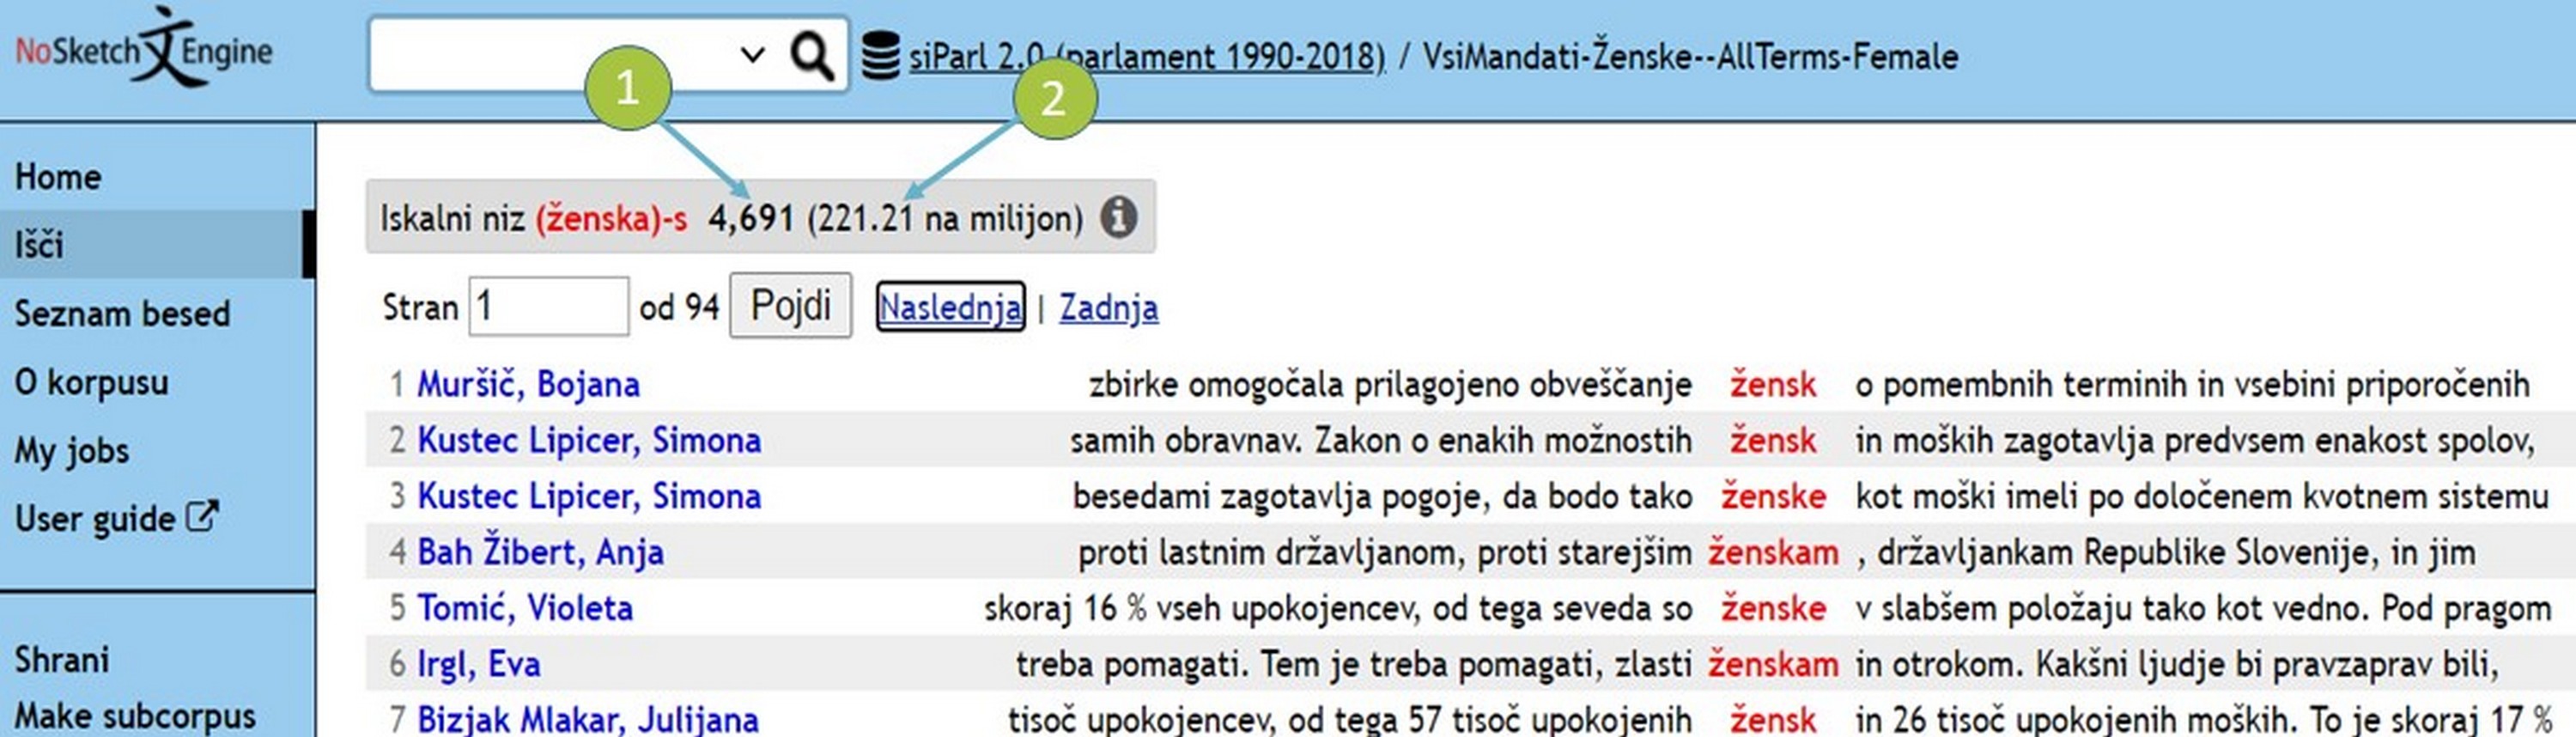Jump to the Zadnja page link
The width and height of the screenshot is (2576, 737).
[x=1109, y=307]
